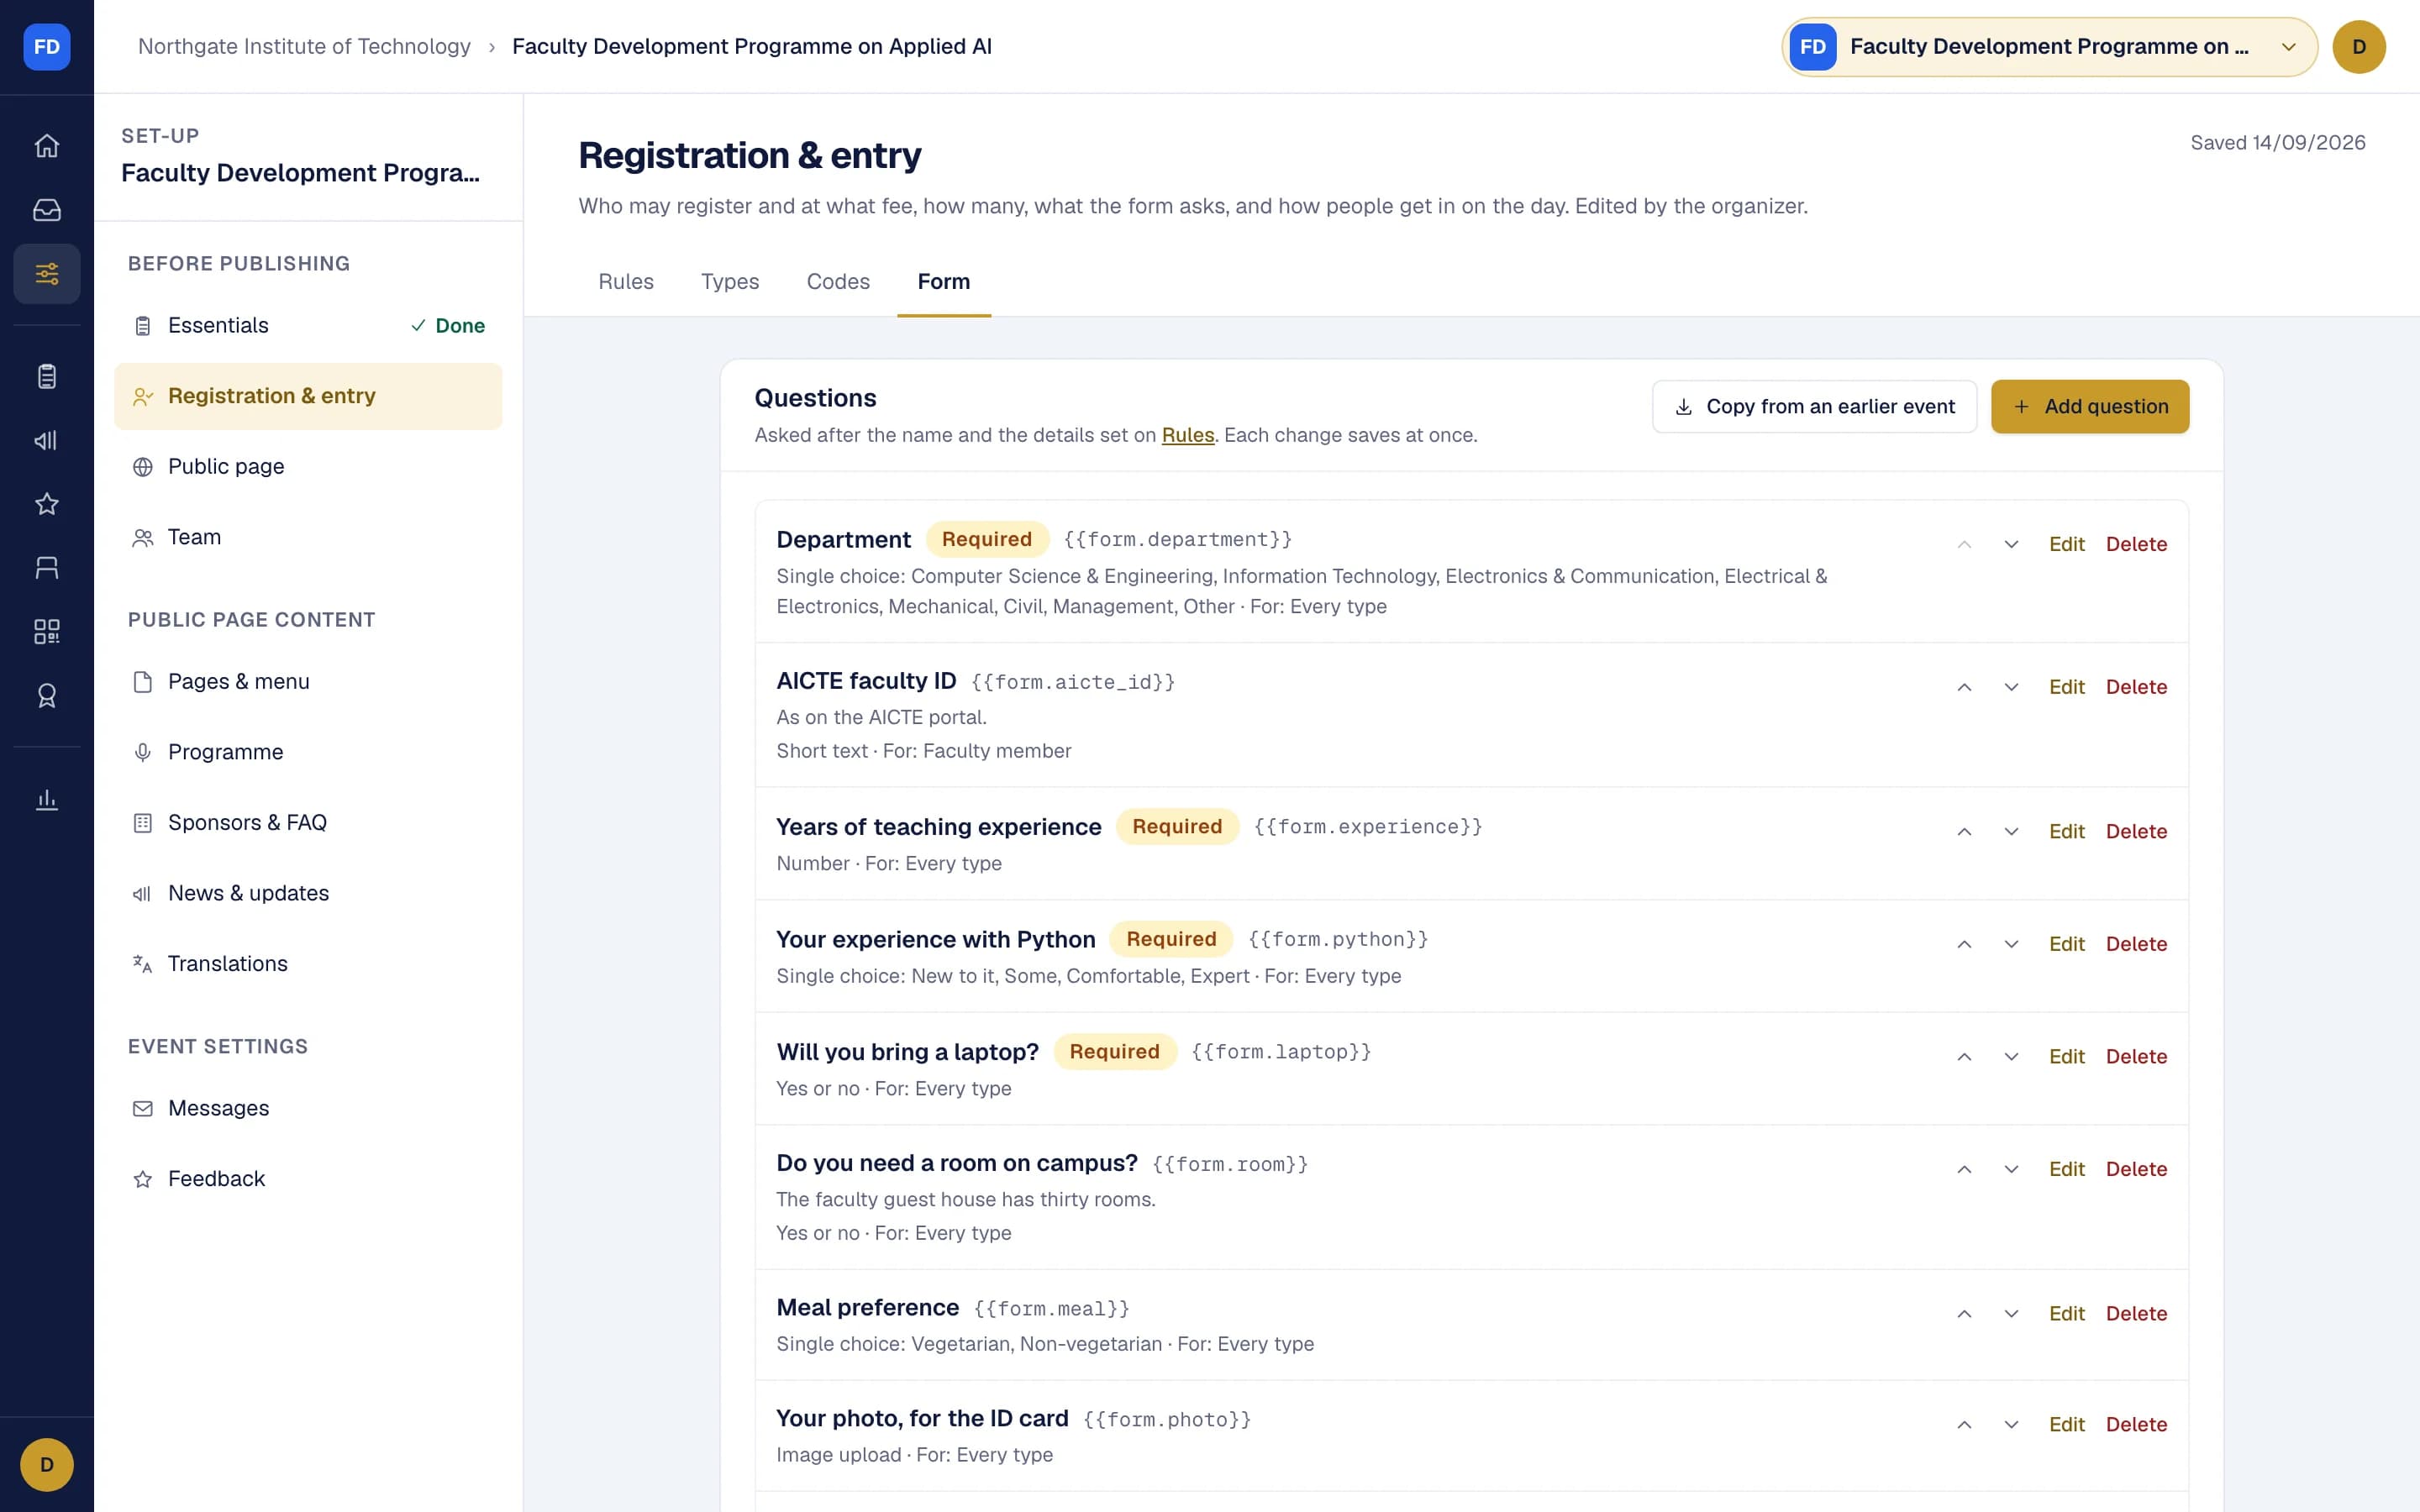Open Team in the sidebar
This screenshot has width=2420, height=1512.
point(308,538)
